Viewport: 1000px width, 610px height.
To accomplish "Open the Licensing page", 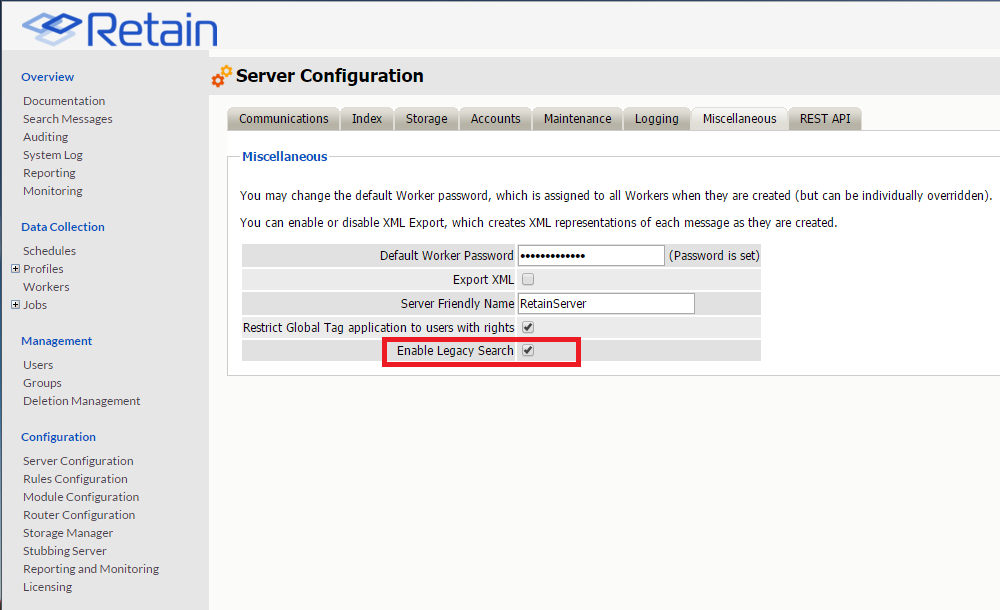I will click(x=47, y=586).
